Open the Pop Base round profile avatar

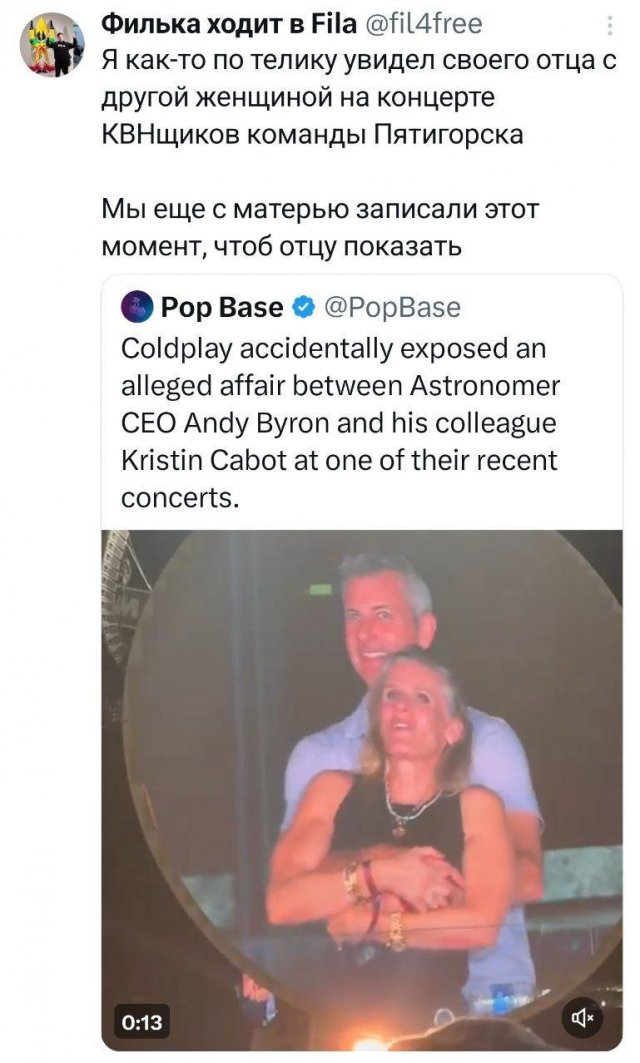[137, 307]
